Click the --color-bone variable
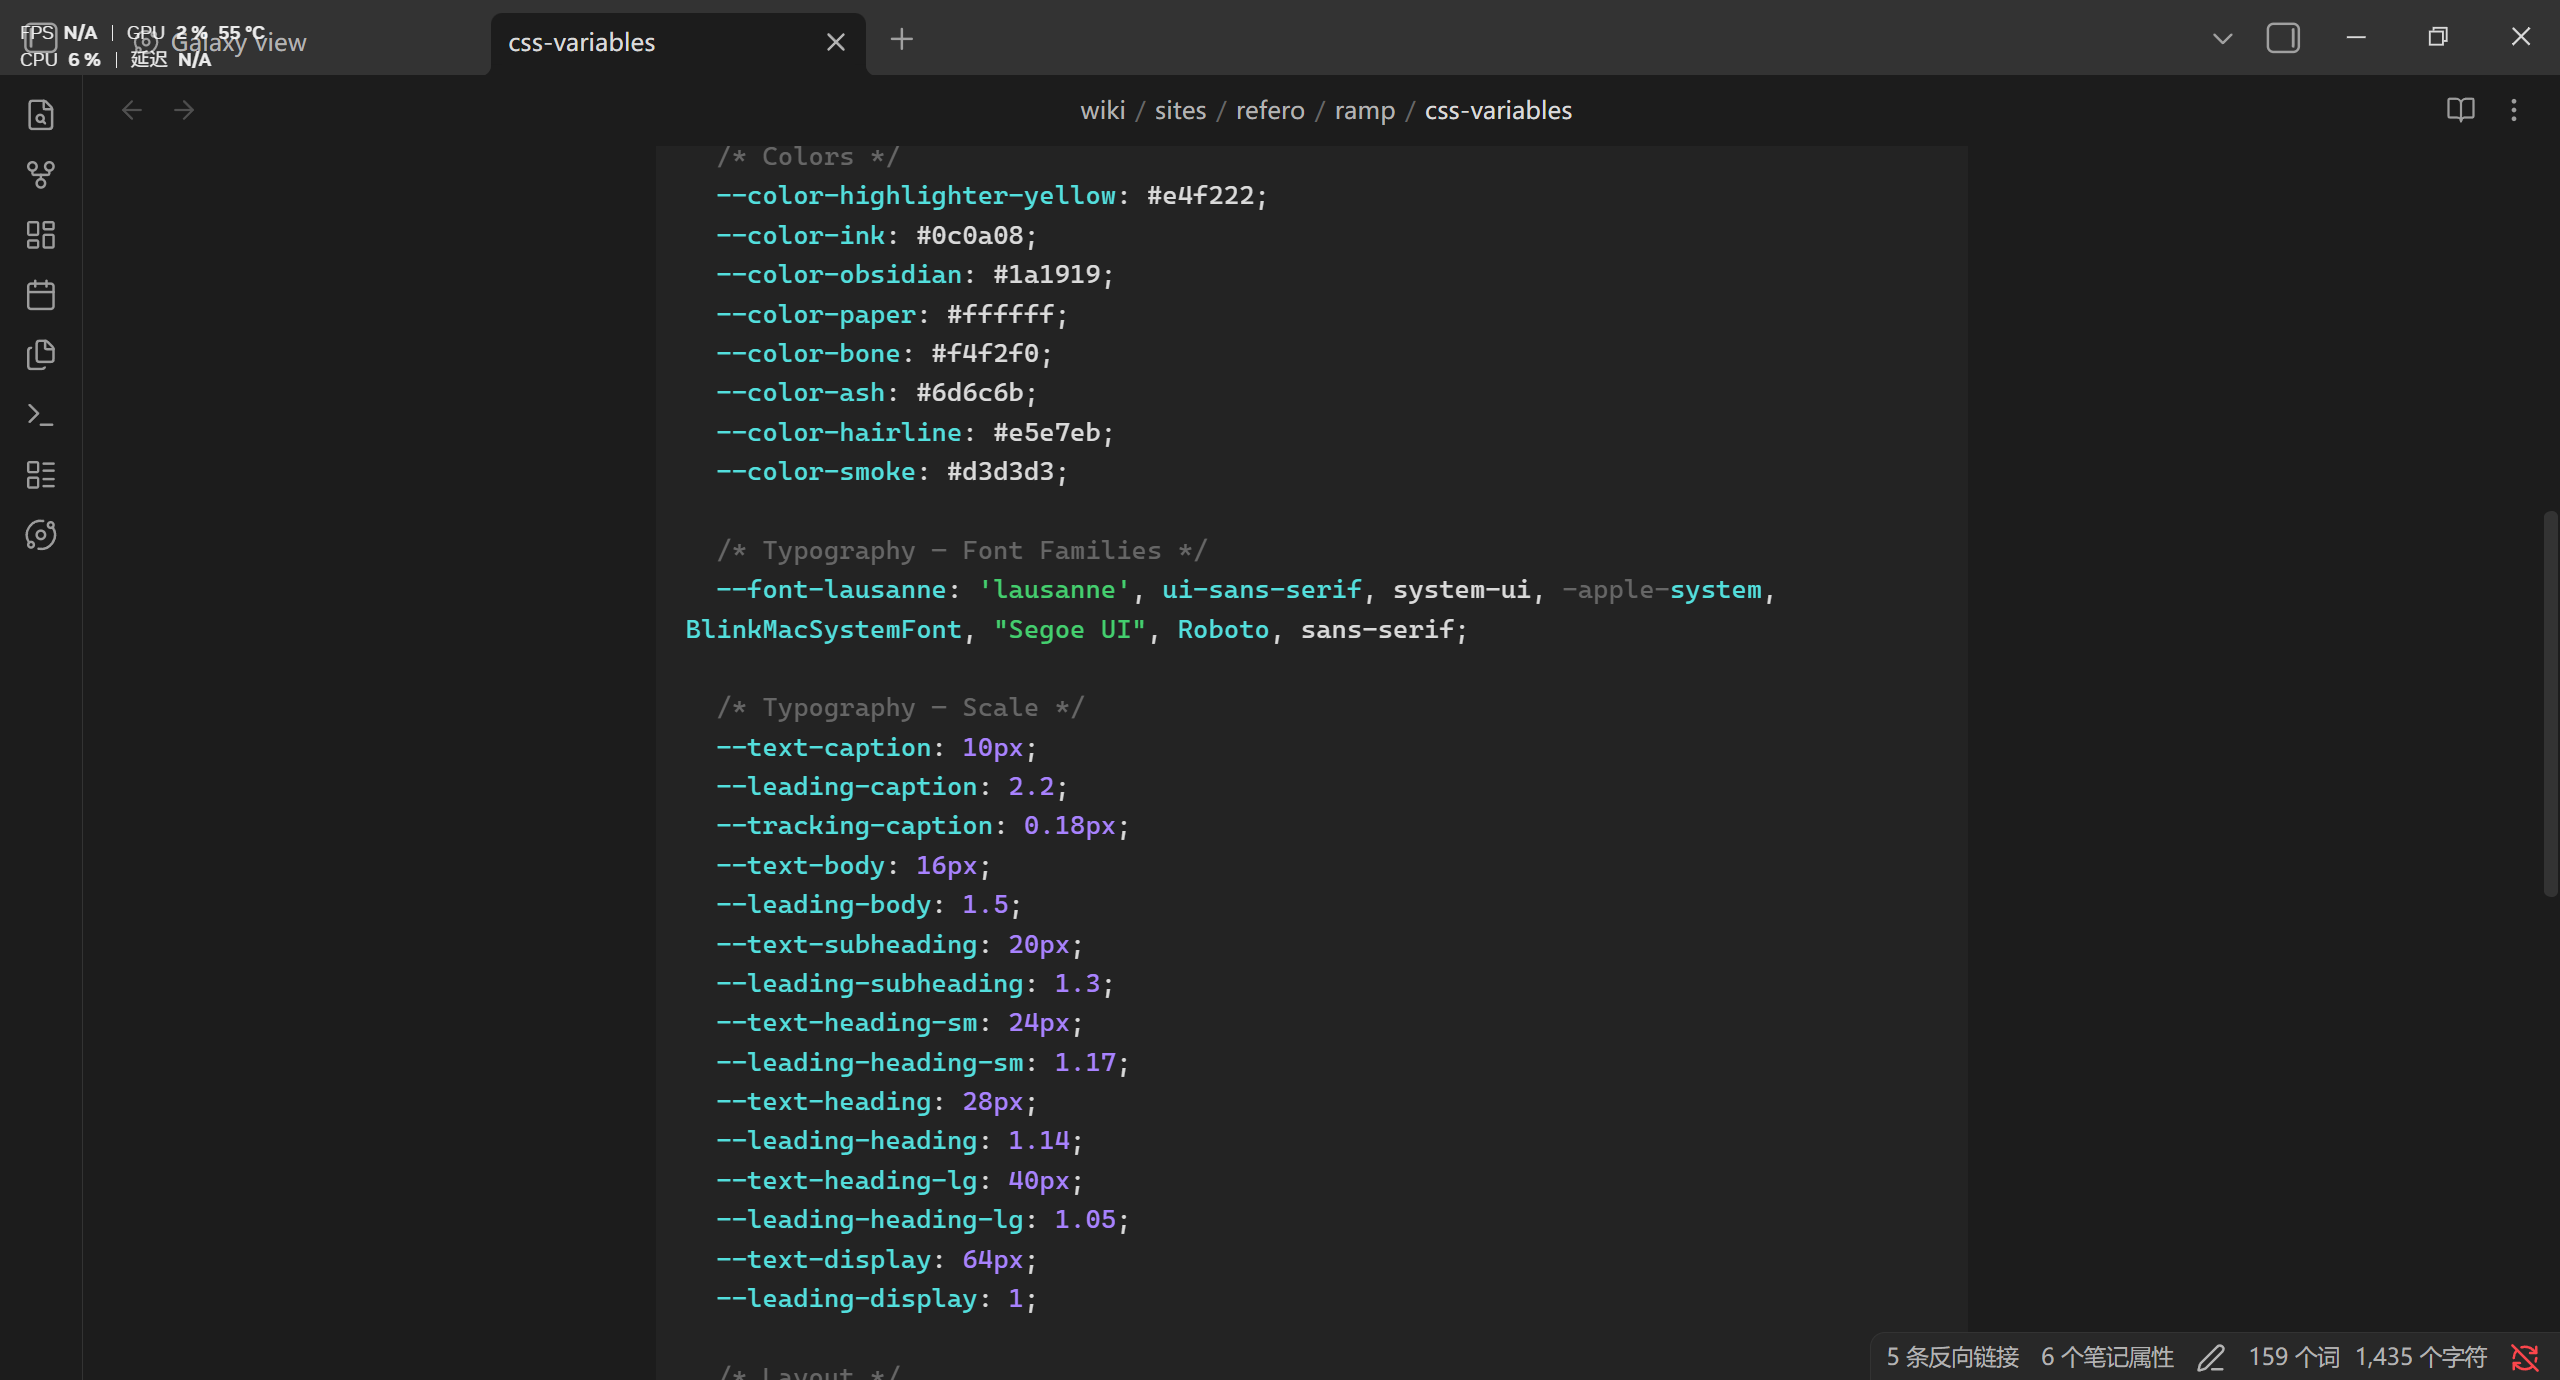The height and width of the screenshot is (1380, 2560). (808, 354)
